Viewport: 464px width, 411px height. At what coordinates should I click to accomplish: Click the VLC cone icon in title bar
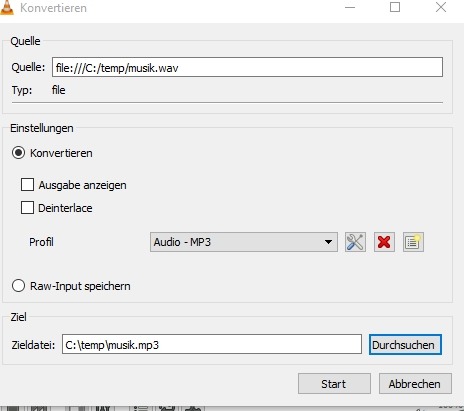coord(7,7)
